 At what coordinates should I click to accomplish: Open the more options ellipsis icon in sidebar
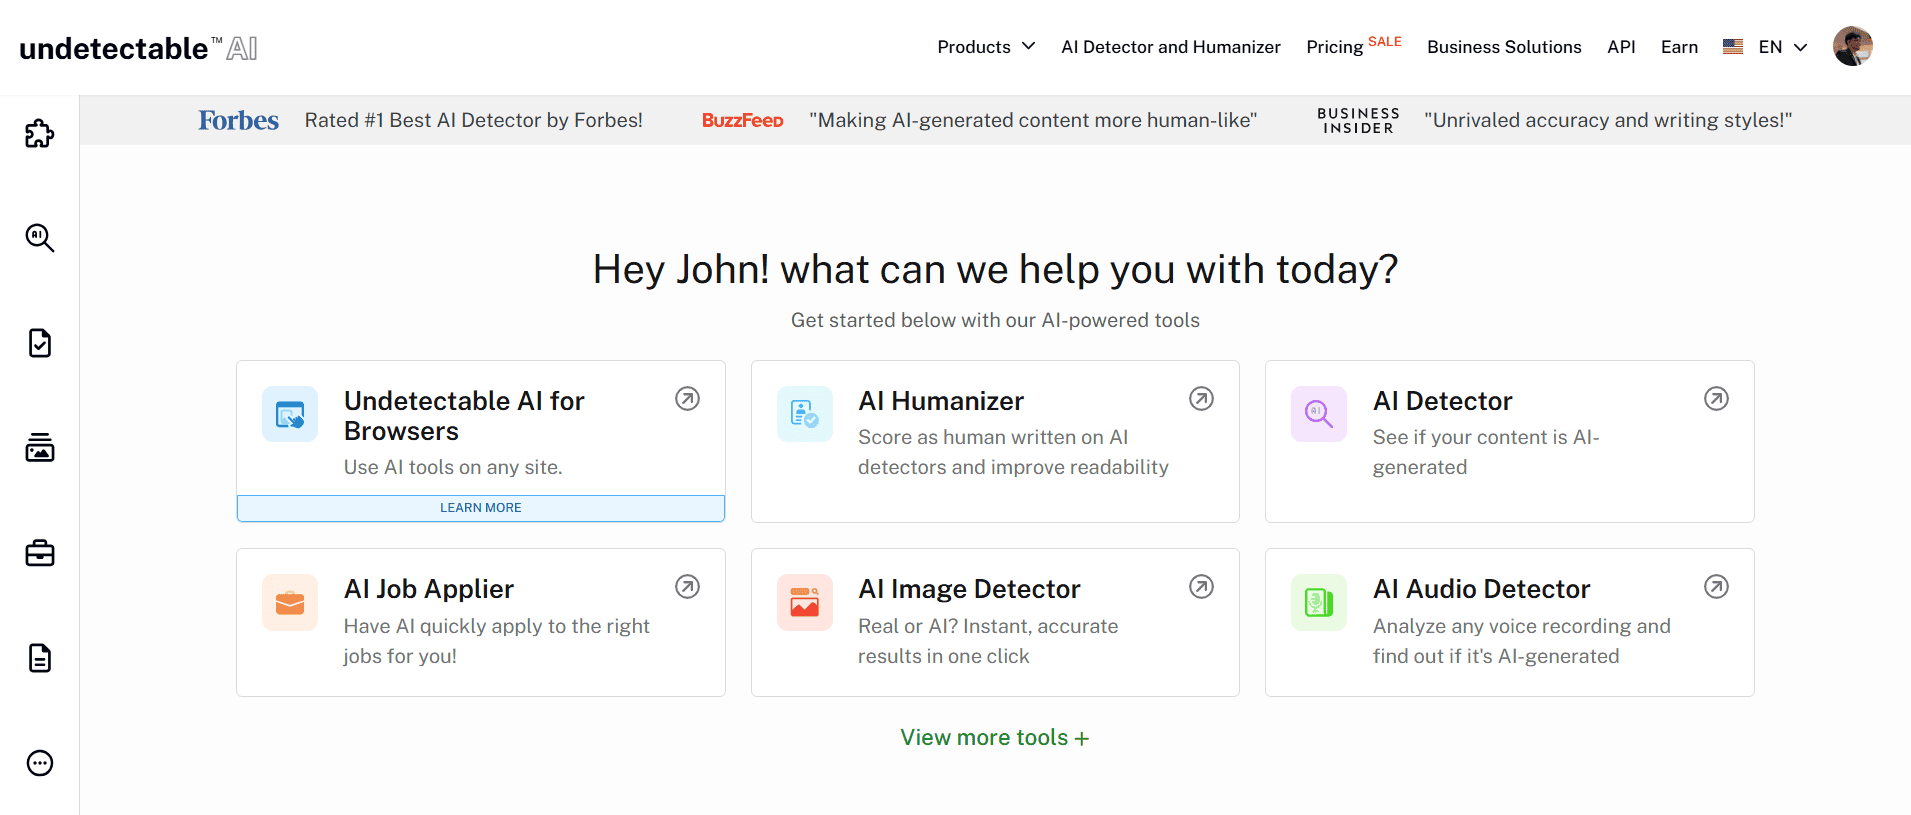coord(39,763)
